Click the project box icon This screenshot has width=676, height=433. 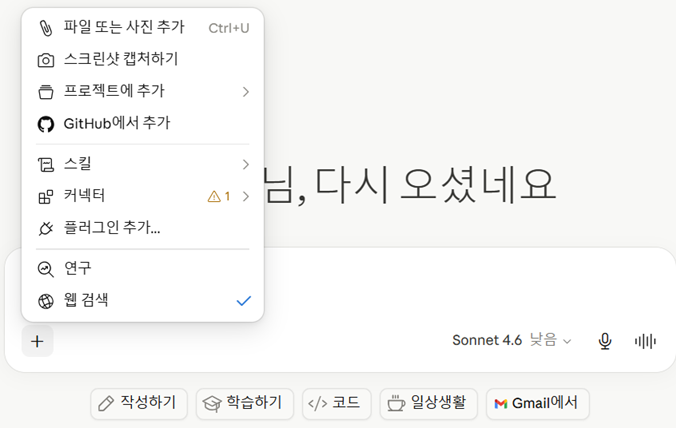[46, 92]
